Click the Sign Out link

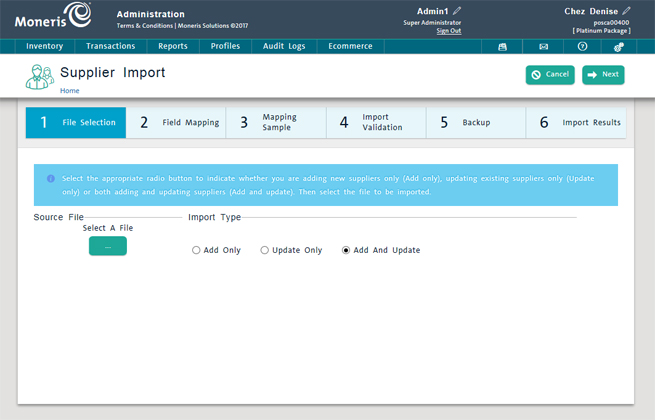pyautogui.click(x=433, y=31)
